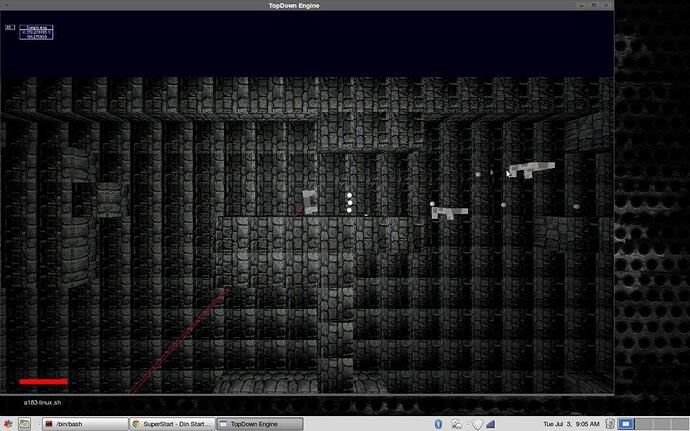Open the network signal tray icon
The width and height of the screenshot is (690, 431).
tap(491, 424)
